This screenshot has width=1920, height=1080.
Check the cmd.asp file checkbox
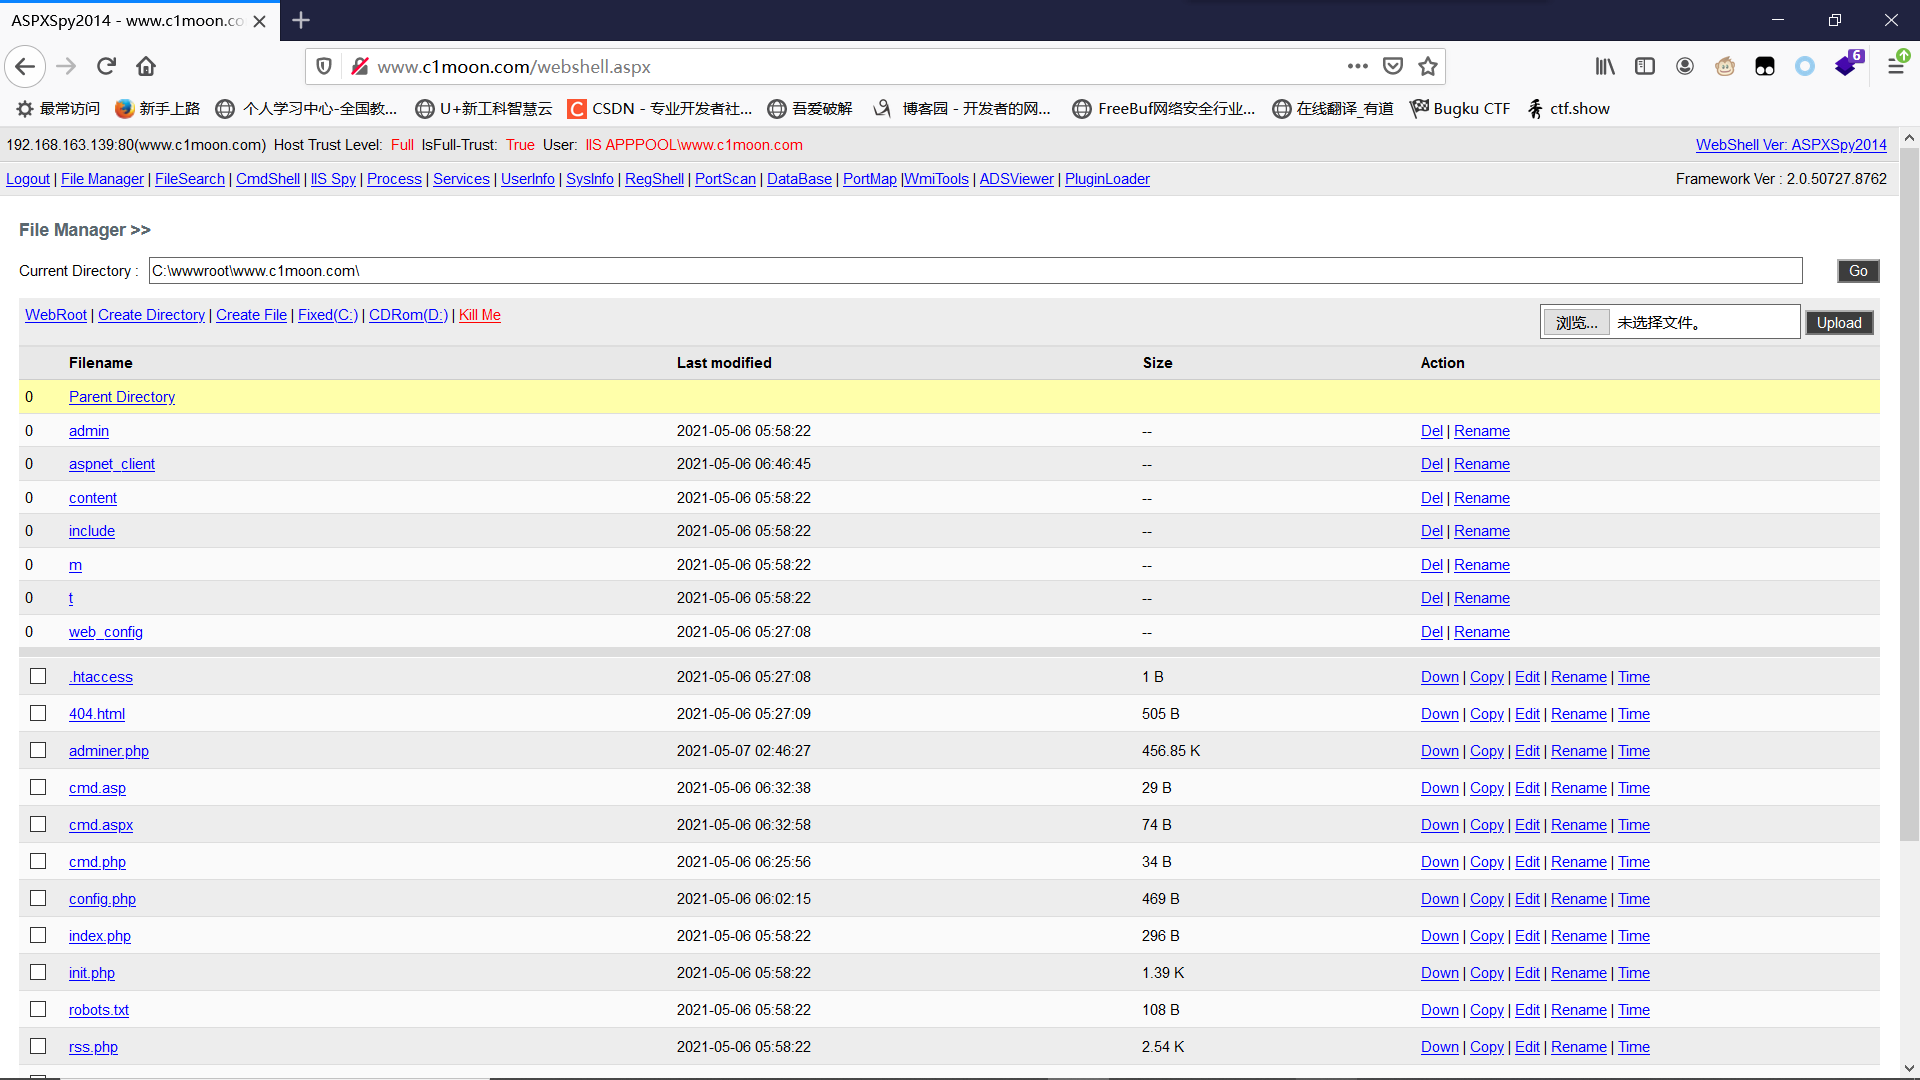click(x=38, y=787)
